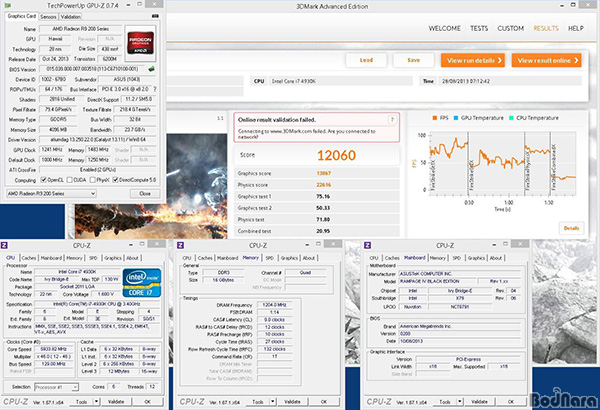Open the Processor #1 selection dropdown
This screenshot has width=600, height=410.
click(57, 387)
